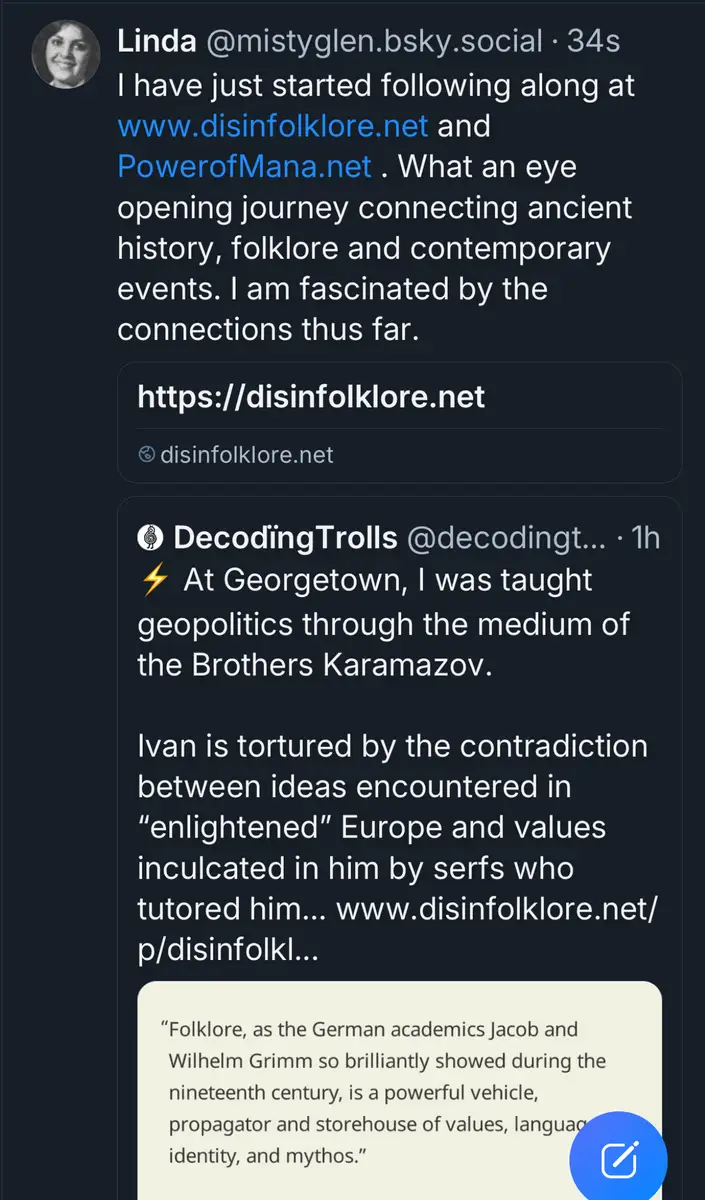Screen dimensions: 705x1200
Task: Tap the compose new post button
Action: (618, 1161)
